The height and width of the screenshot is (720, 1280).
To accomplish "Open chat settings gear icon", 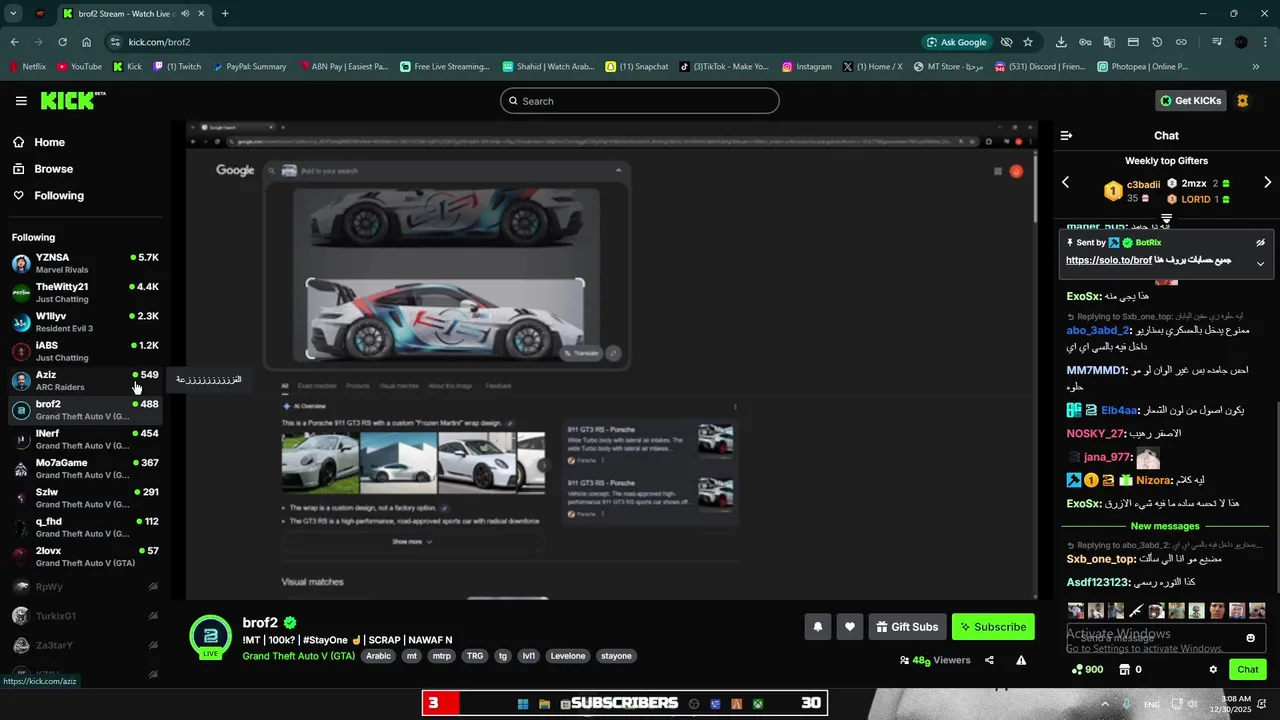I will pyautogui.click(x=1213, y=670).
